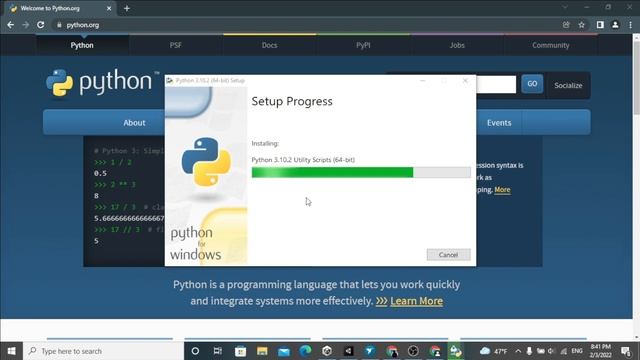This screenshot has width=640, height=360.
Task: Click the Setup dialog title bar icon
Action: [170, 80]
